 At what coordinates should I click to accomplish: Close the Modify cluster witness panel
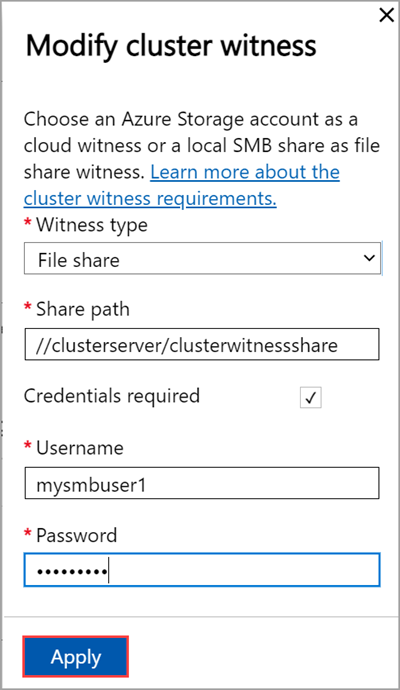pyautogui.click(x=386, y=15)
